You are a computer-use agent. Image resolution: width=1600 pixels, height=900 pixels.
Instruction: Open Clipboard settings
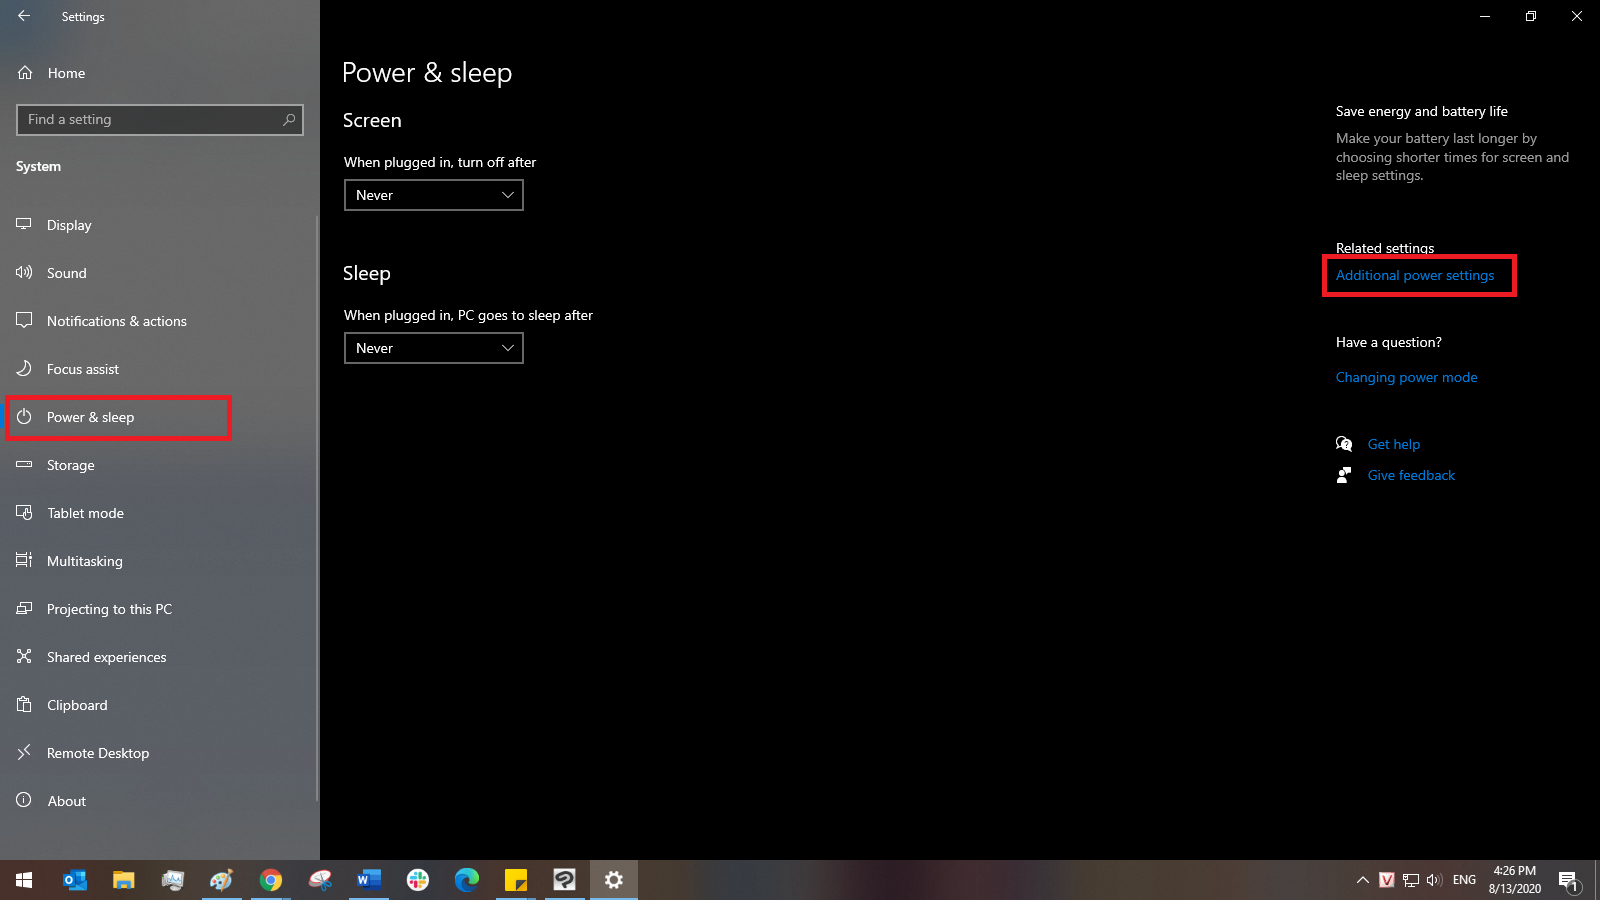click(x=160, y=705)
